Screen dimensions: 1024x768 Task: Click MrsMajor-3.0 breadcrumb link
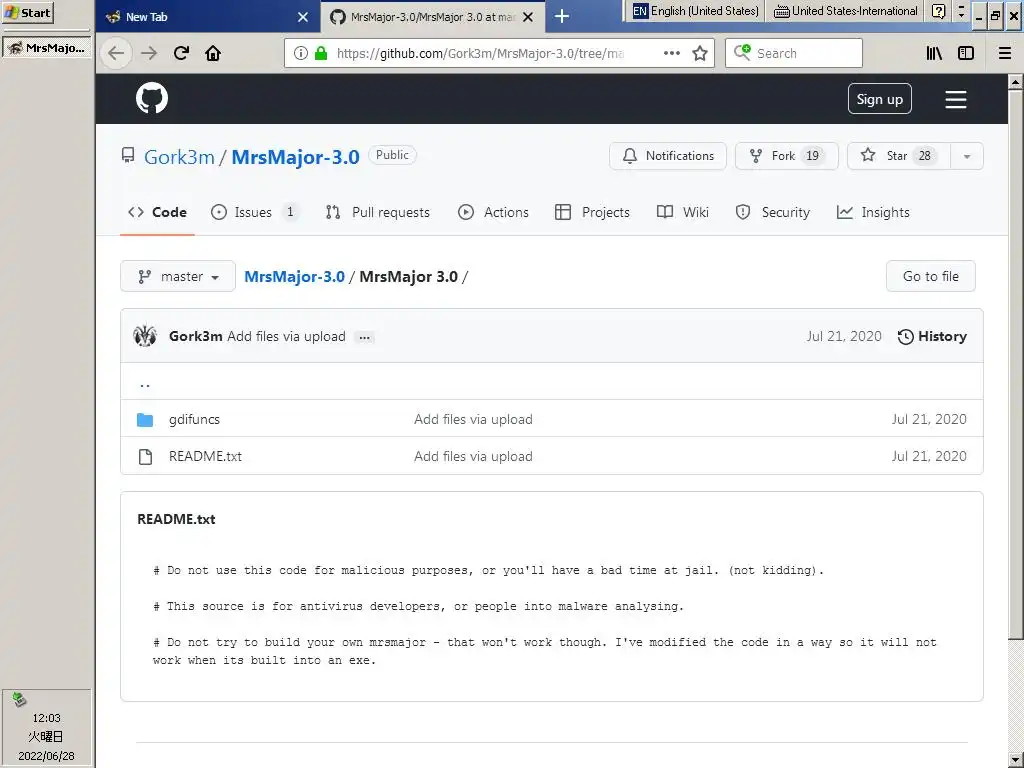click(295, 276)
